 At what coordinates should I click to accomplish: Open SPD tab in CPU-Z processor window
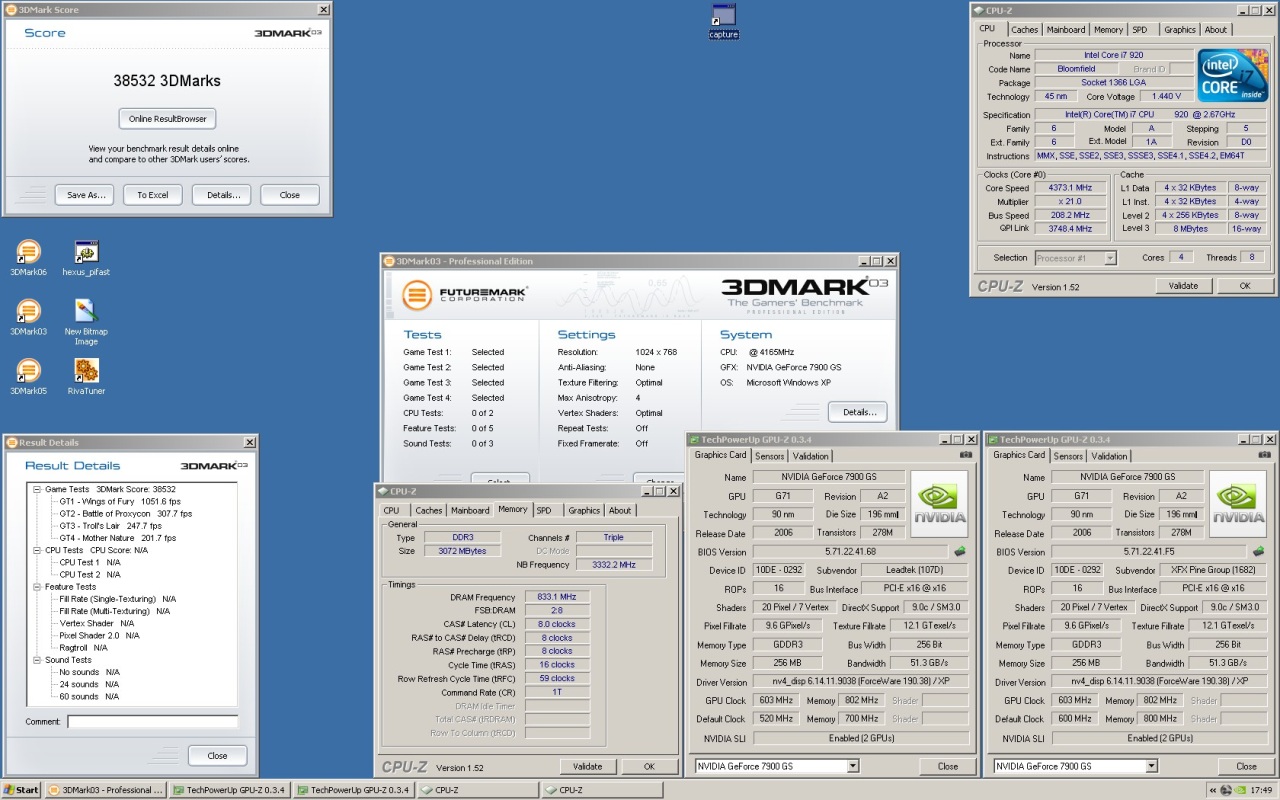[1140, 30]
